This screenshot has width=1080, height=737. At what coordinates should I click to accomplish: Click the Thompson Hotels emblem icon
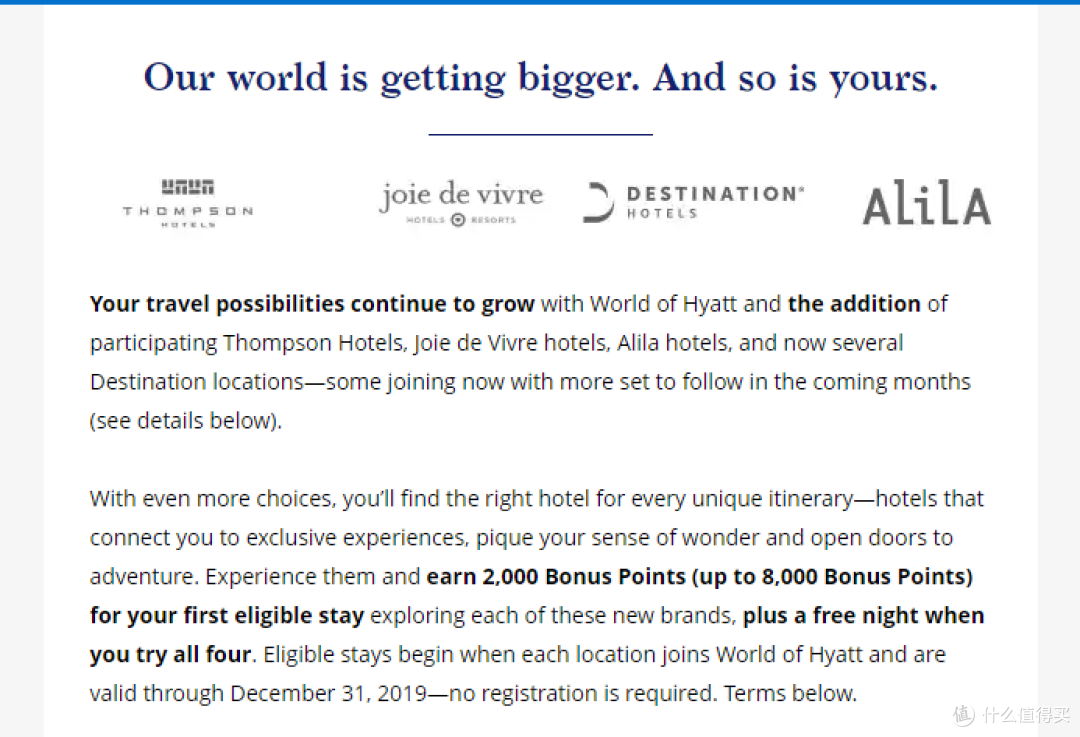(187, 187)
